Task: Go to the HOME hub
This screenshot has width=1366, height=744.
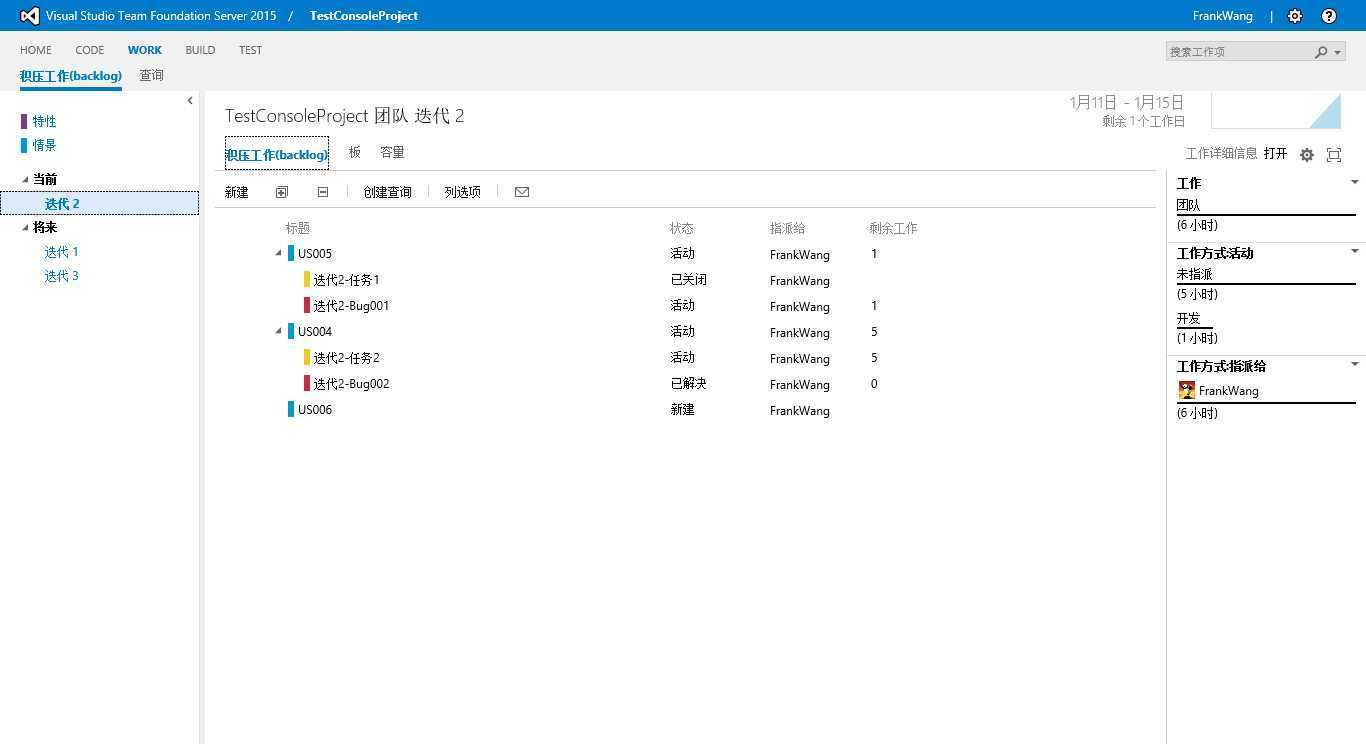Action: point(36,50)
